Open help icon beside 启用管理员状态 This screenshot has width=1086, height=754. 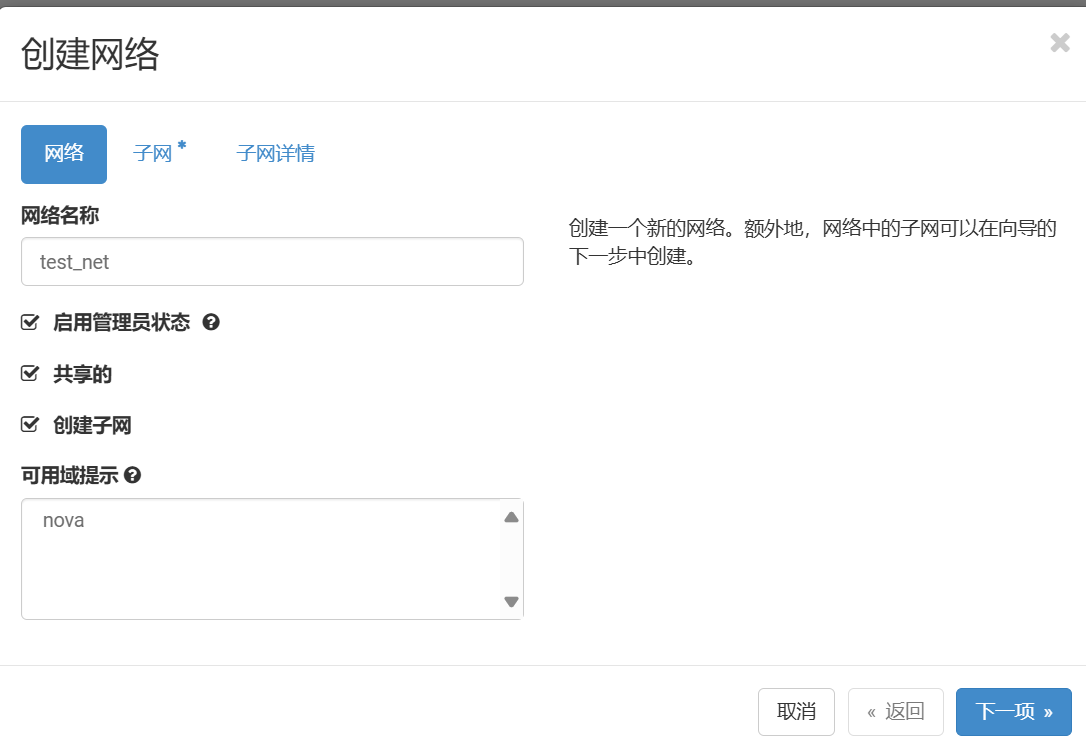point(211,322)
